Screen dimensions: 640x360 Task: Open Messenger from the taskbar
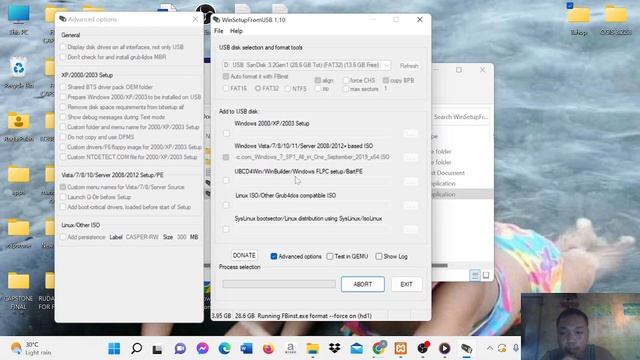point(202,348)
